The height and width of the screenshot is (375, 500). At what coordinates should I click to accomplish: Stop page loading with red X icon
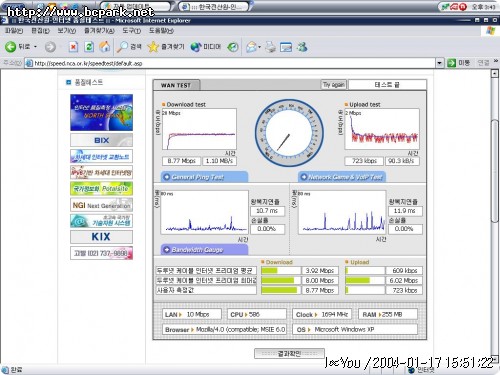click(x=73, y=47)
